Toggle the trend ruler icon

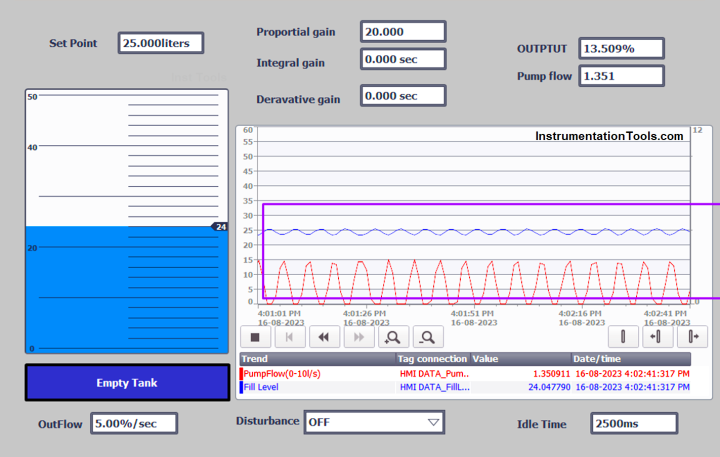click(623, 337)
